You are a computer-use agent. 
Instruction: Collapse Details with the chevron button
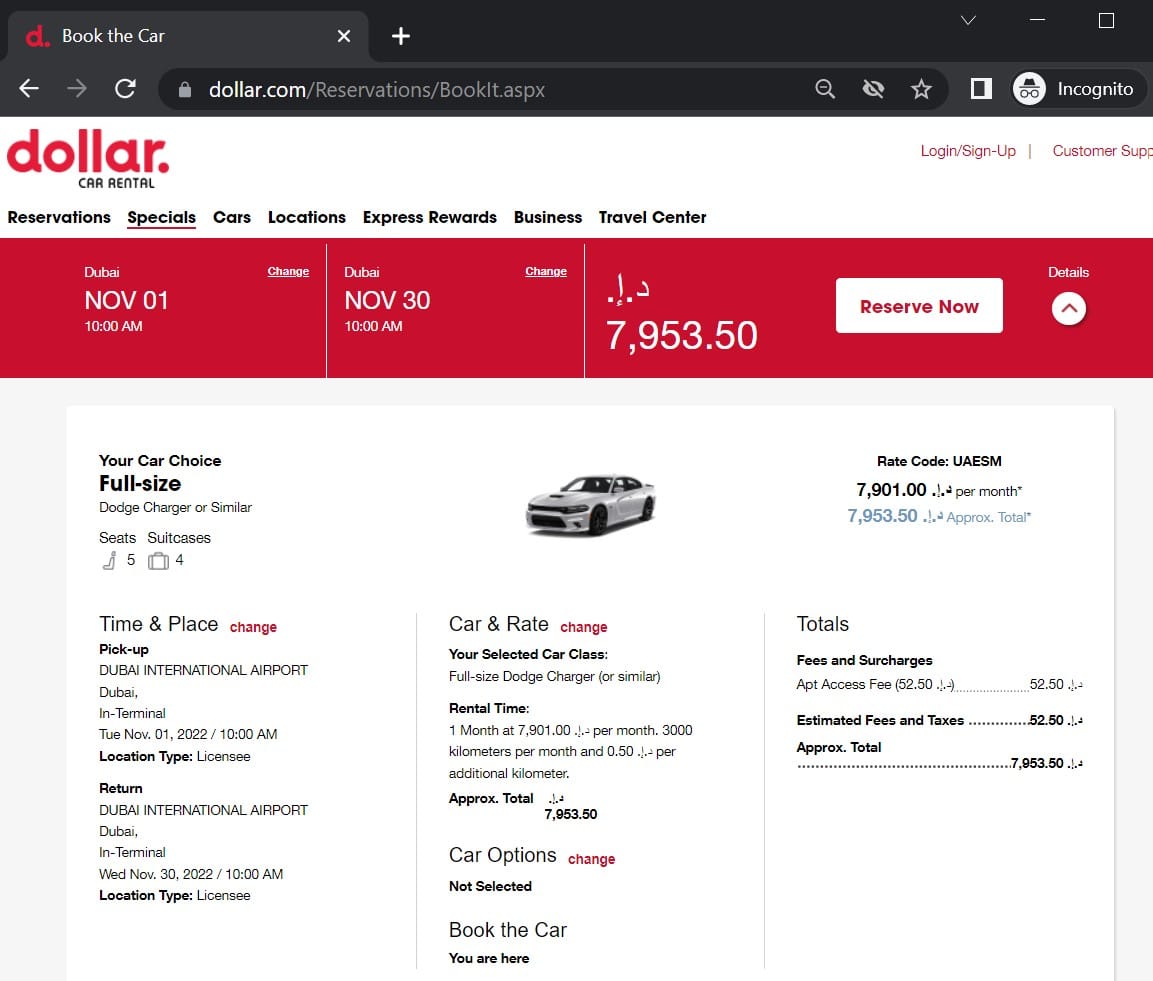click(x=1068, y=308)
